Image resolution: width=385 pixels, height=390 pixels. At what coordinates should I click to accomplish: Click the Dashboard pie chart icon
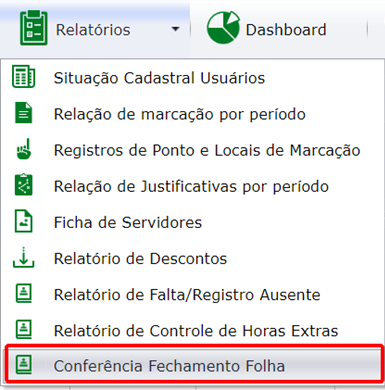point(223,27)
